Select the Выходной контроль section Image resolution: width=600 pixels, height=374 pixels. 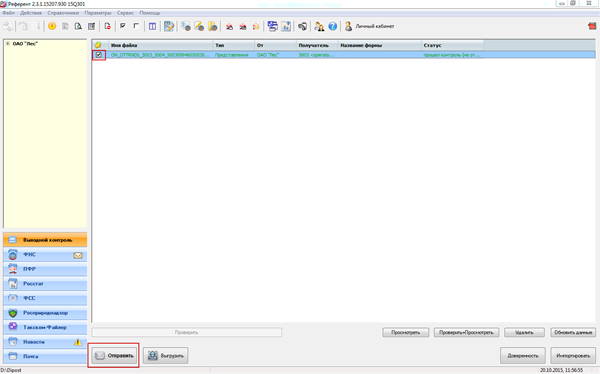(45, 240)
